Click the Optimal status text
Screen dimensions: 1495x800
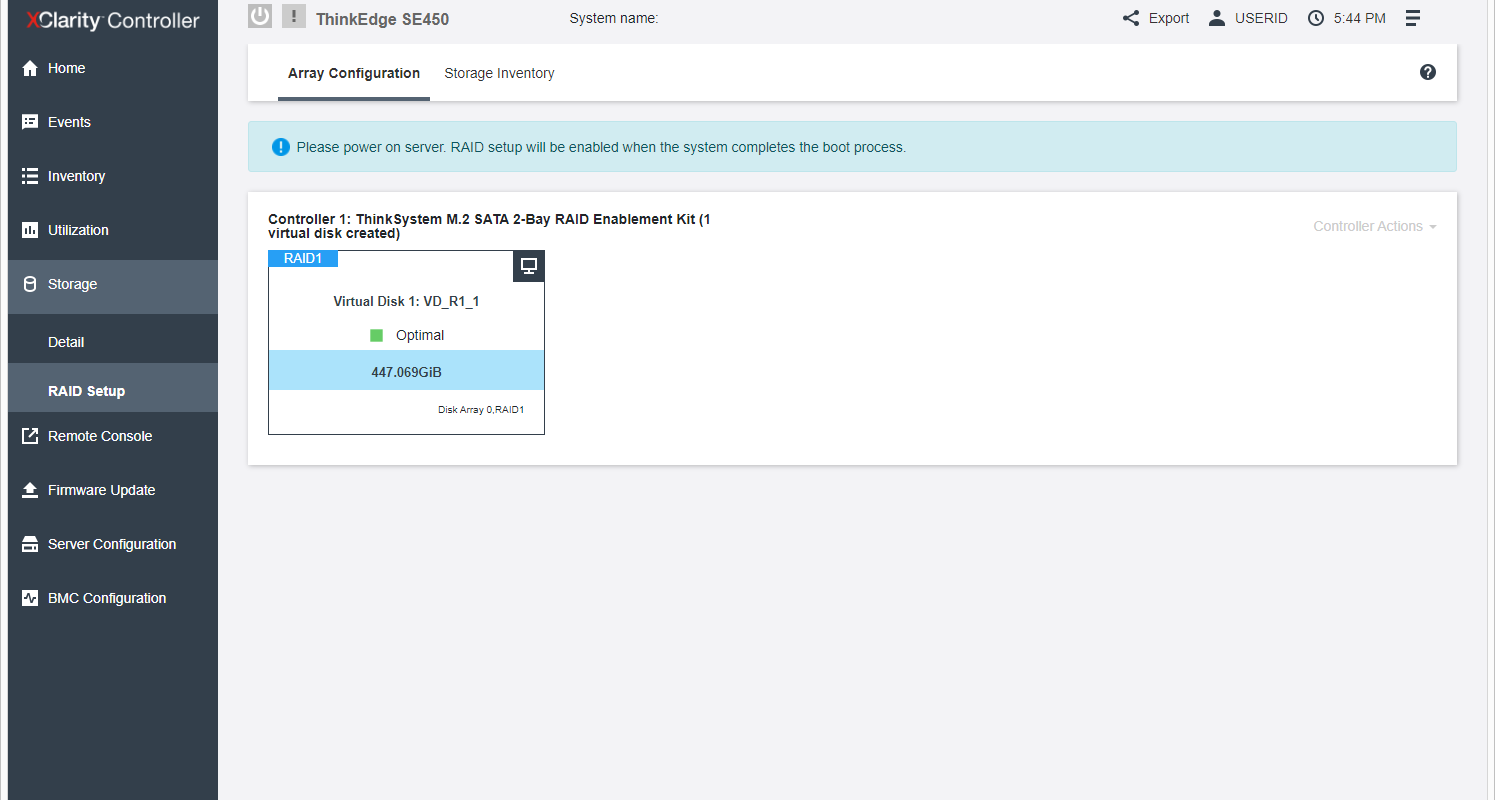(420, 336)
